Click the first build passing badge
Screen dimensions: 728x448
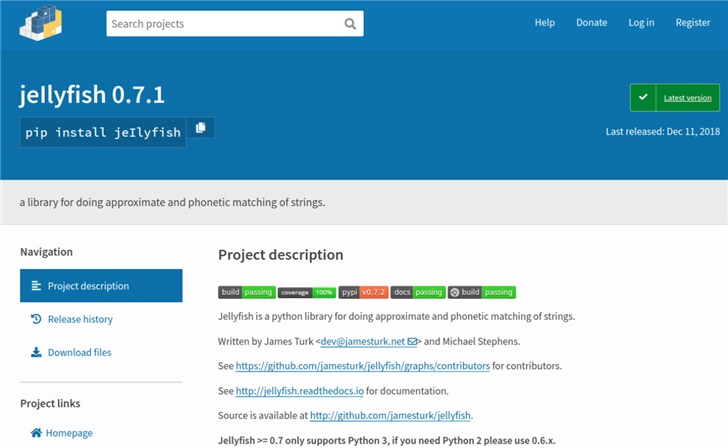coord(247,292)
